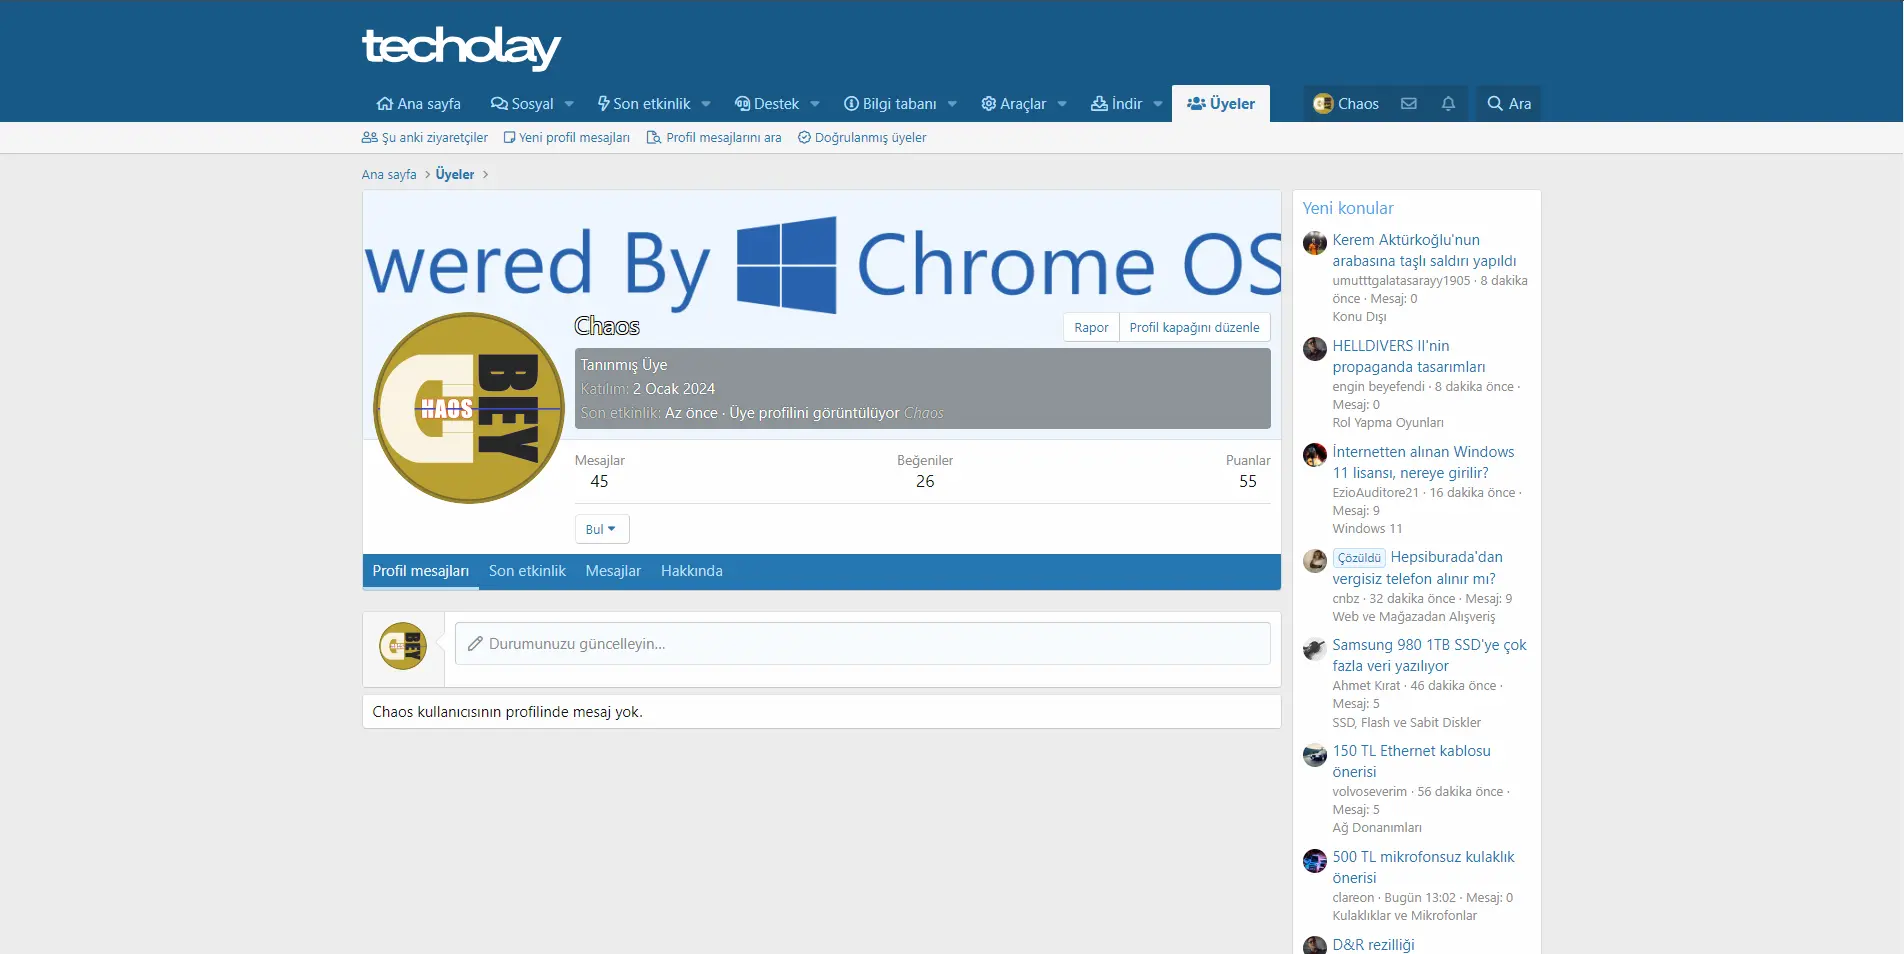Open 500 TL mikrofonsuz kulaklık önerisi thread
The width and height of the screenshot is (1904, 954).
click(x=1423, y=868)
